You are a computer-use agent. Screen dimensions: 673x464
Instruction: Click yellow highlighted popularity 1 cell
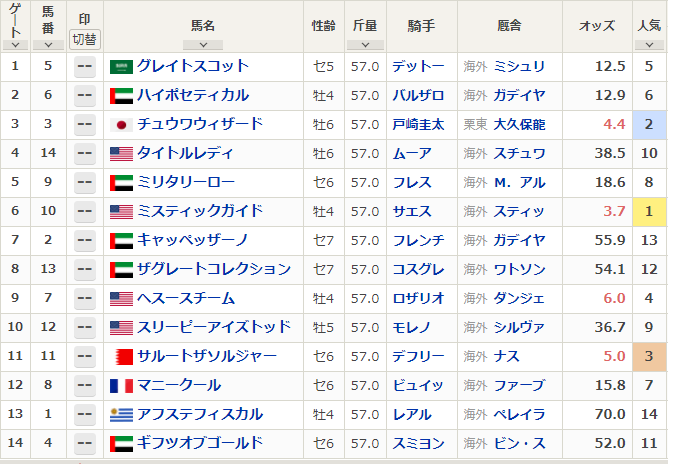point(649,212)
